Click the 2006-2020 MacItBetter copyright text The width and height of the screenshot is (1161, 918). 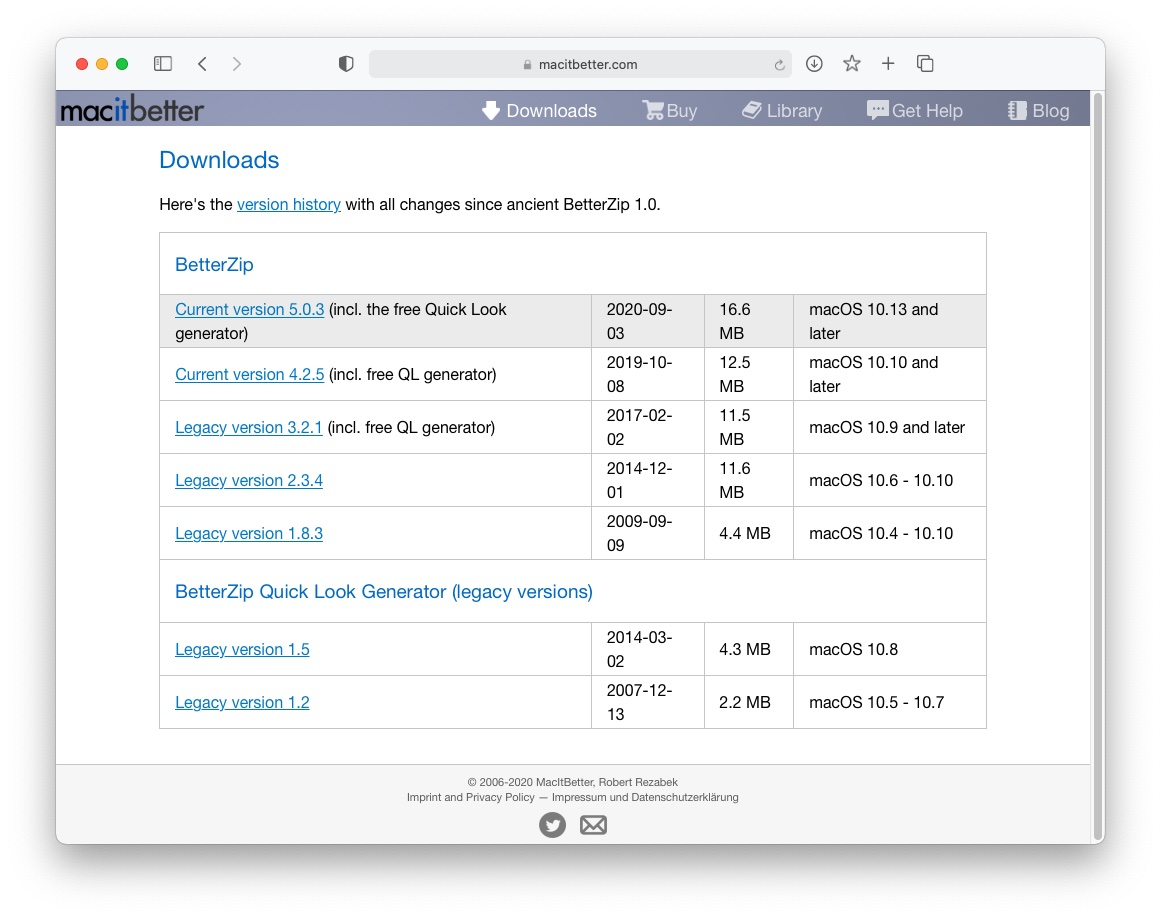point(572,782)
